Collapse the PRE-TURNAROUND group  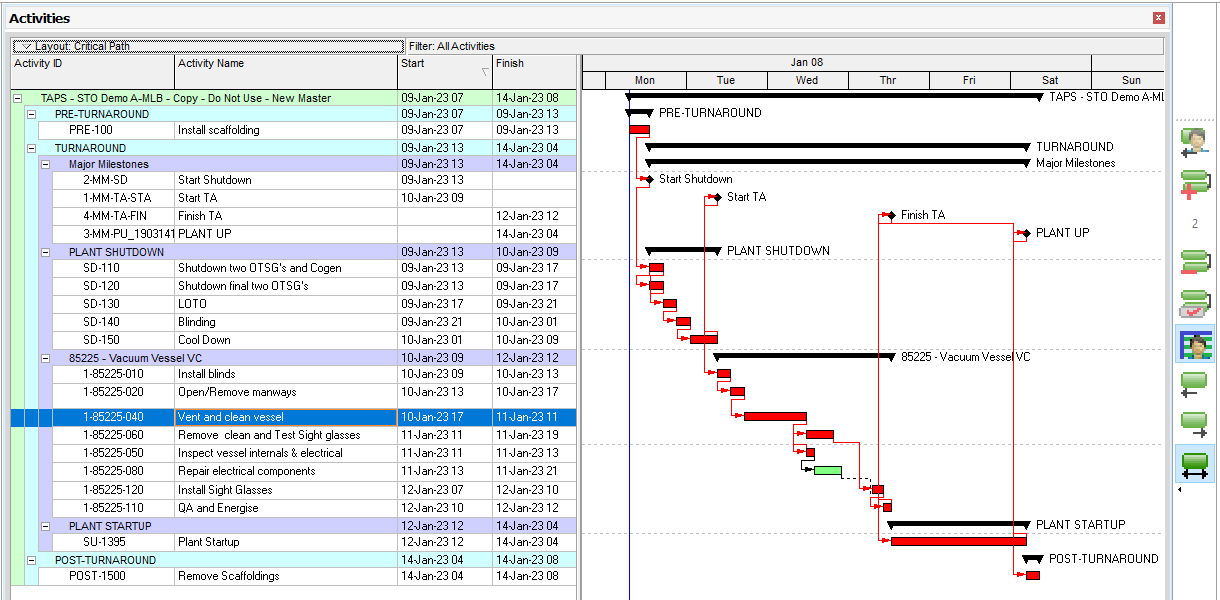click(31, 114)
